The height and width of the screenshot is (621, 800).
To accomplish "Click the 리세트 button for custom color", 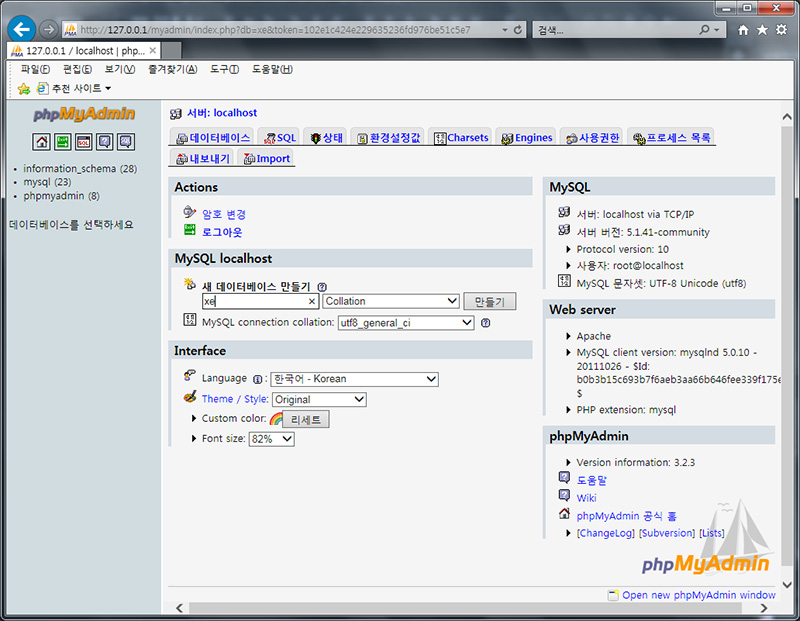I will [306, 419].
